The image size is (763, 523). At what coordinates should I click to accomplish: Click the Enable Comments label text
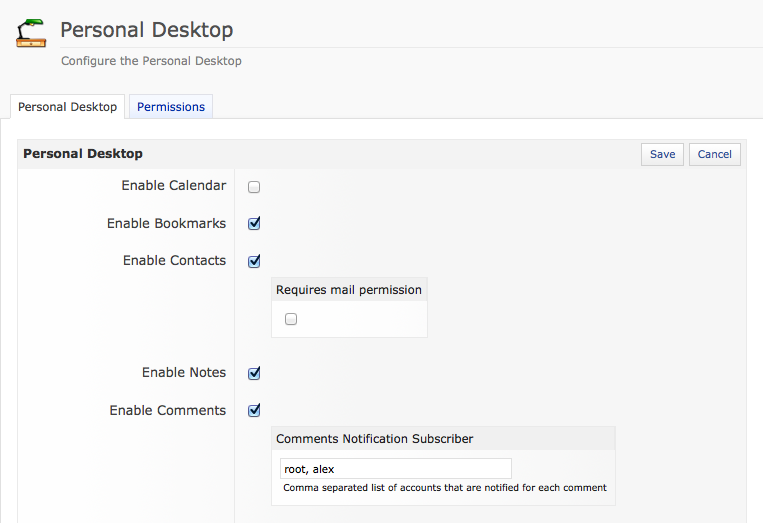pyautogui.click(x=167, y=410)
